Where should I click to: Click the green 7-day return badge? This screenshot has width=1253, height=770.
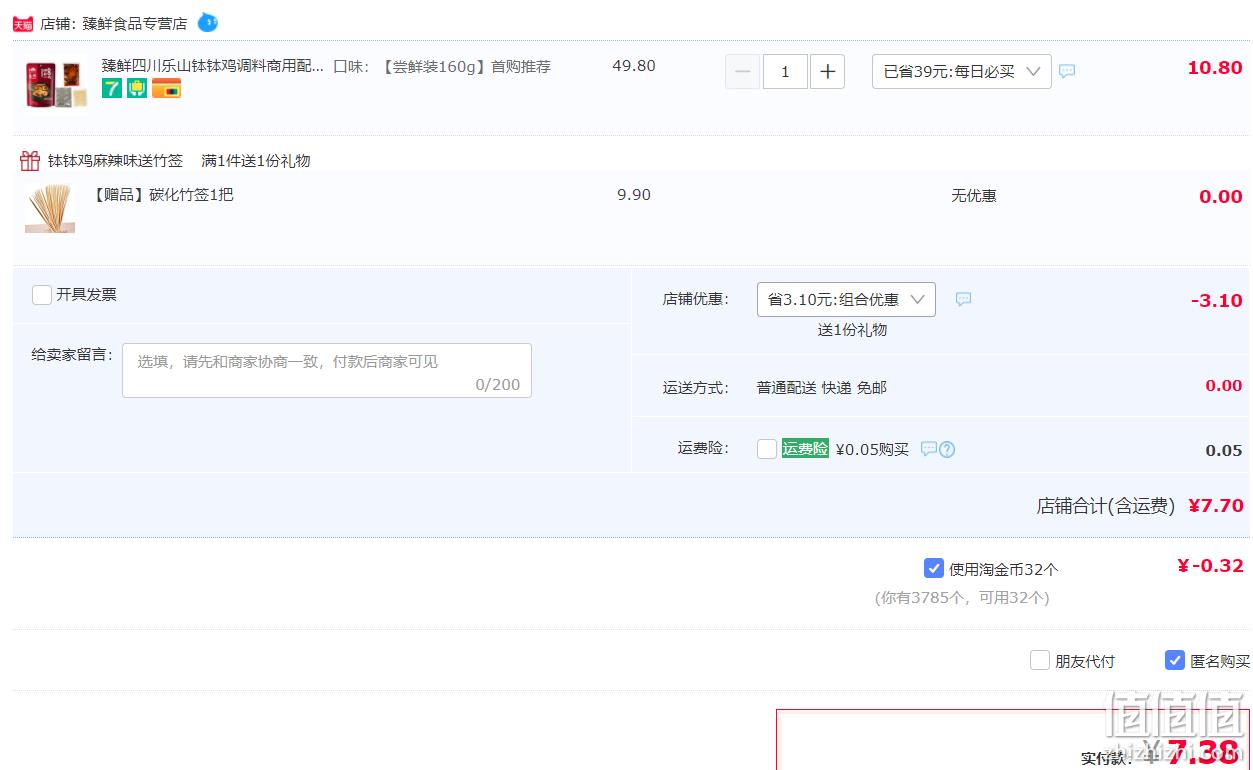(112, 88)
